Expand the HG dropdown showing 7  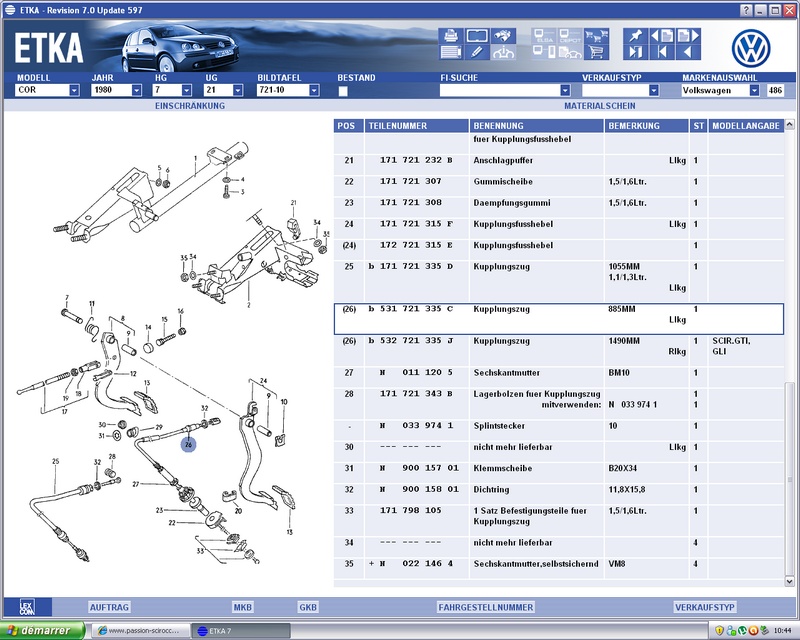[x=187, y=90]
